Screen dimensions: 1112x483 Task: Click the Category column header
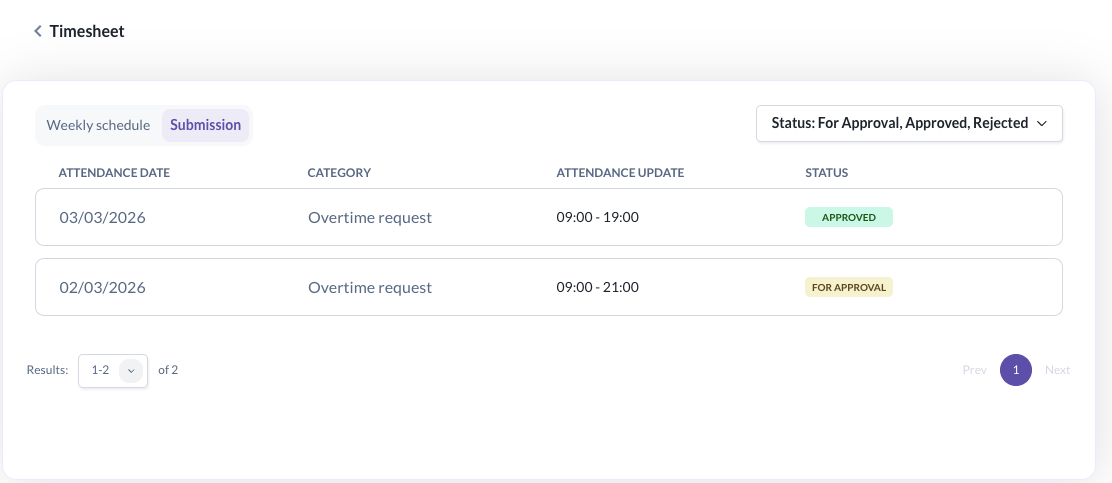coord(339,173)
